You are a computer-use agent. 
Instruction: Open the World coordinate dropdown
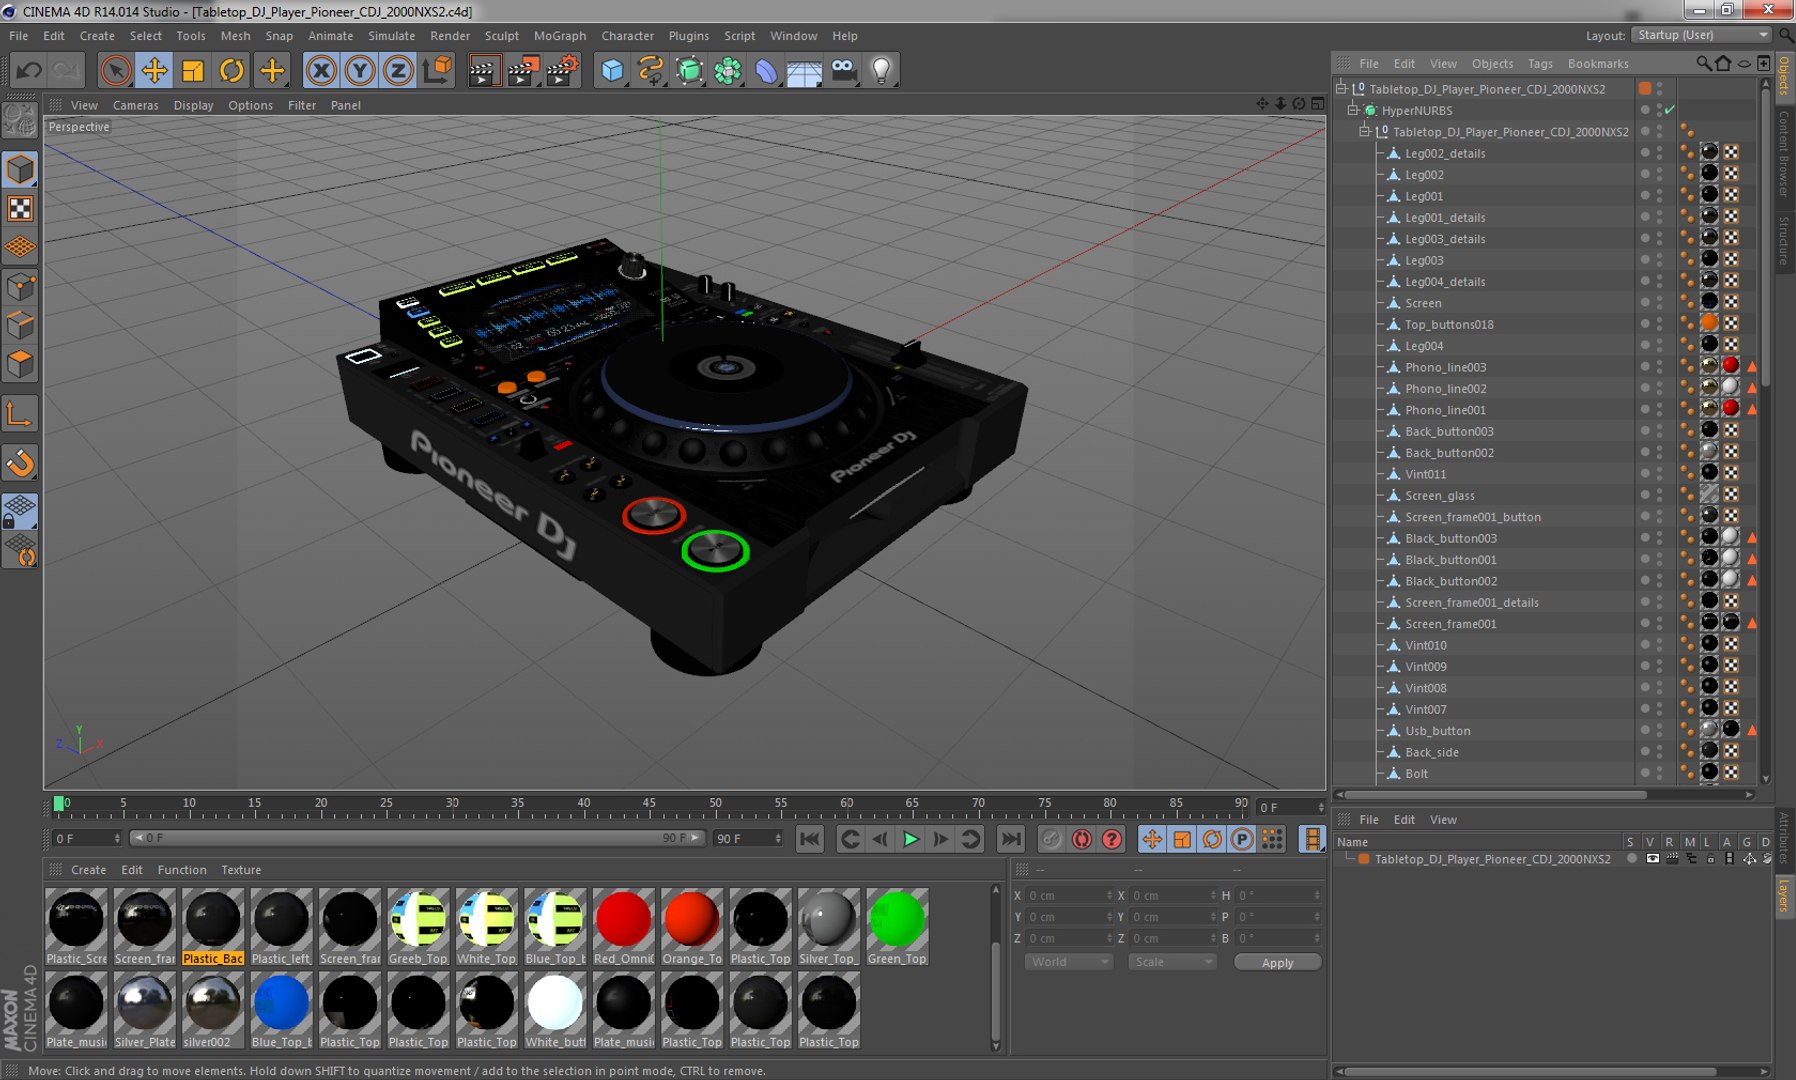coord(1068,962)
